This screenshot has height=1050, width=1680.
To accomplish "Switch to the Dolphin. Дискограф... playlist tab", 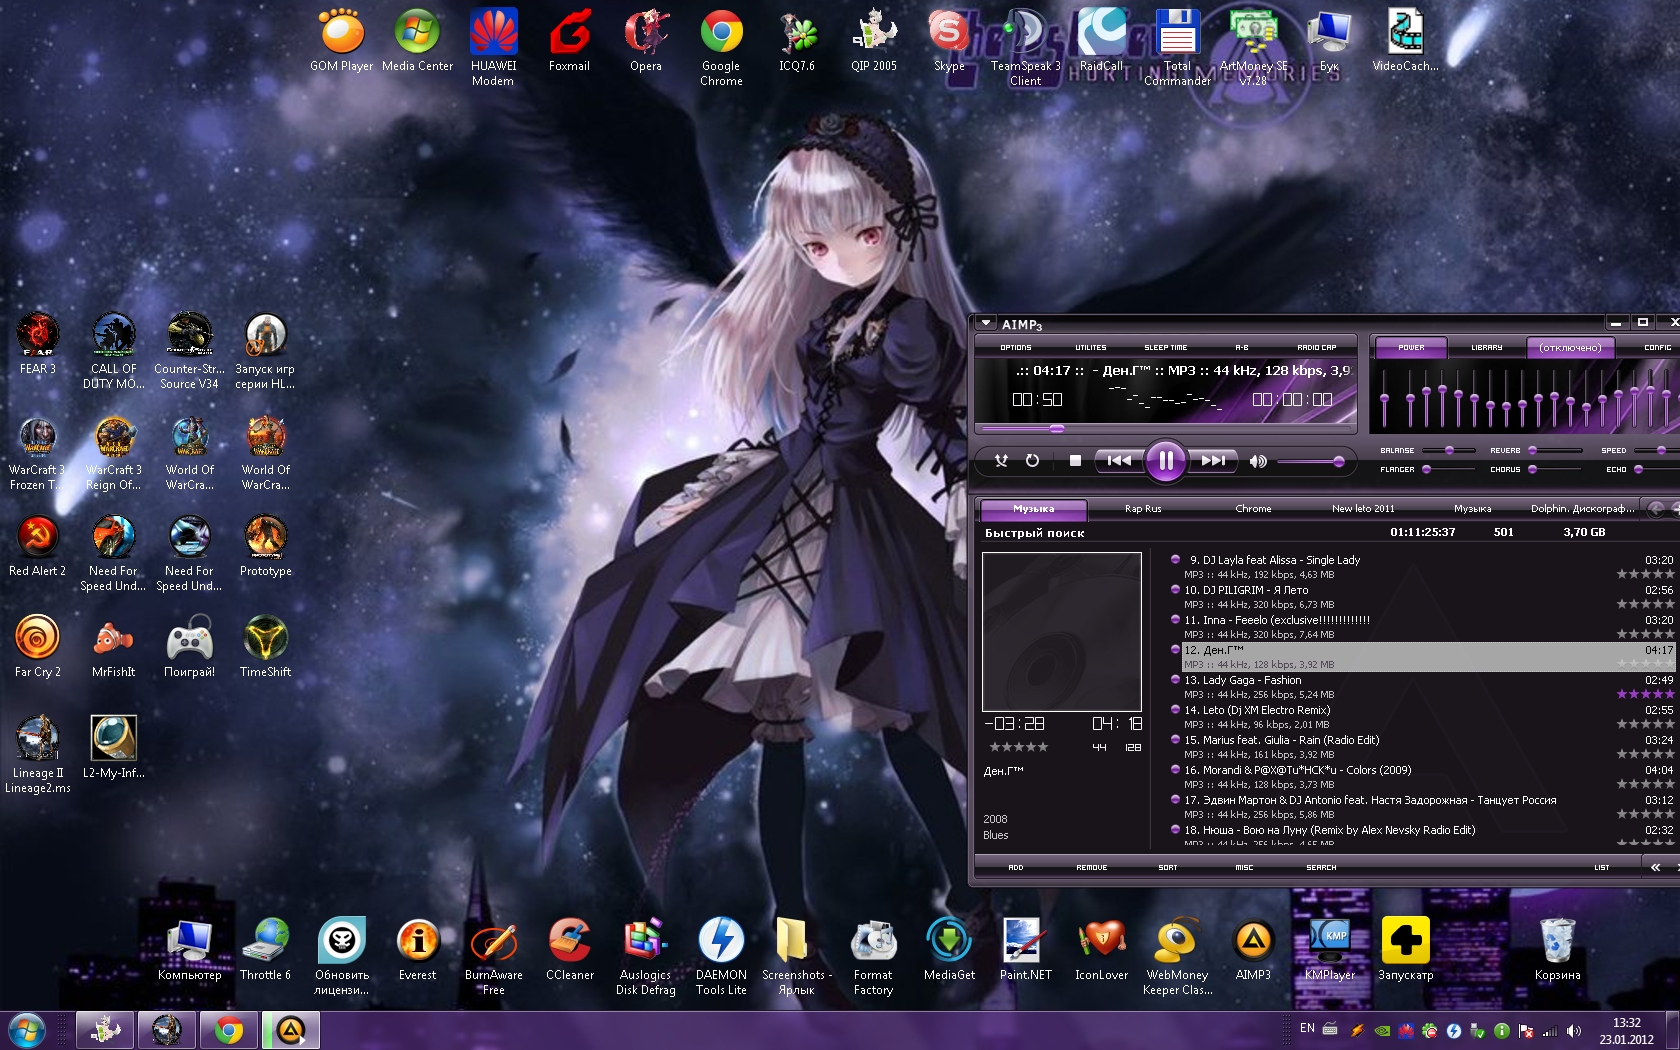I will tap(1582, 508).
